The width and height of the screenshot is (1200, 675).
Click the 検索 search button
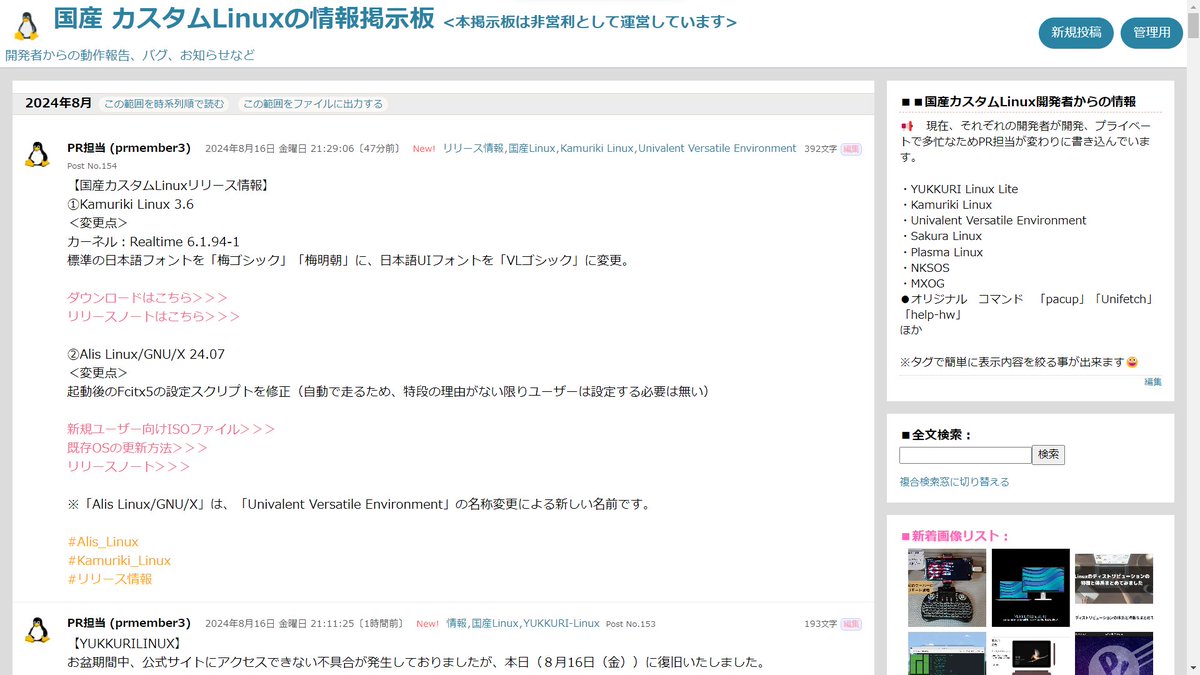coord(1048,454)
